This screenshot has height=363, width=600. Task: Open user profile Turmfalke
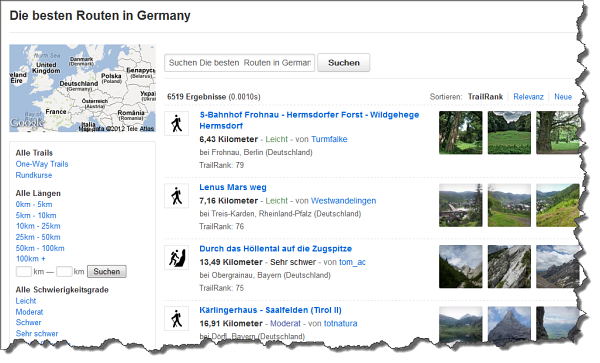(329, 139)
